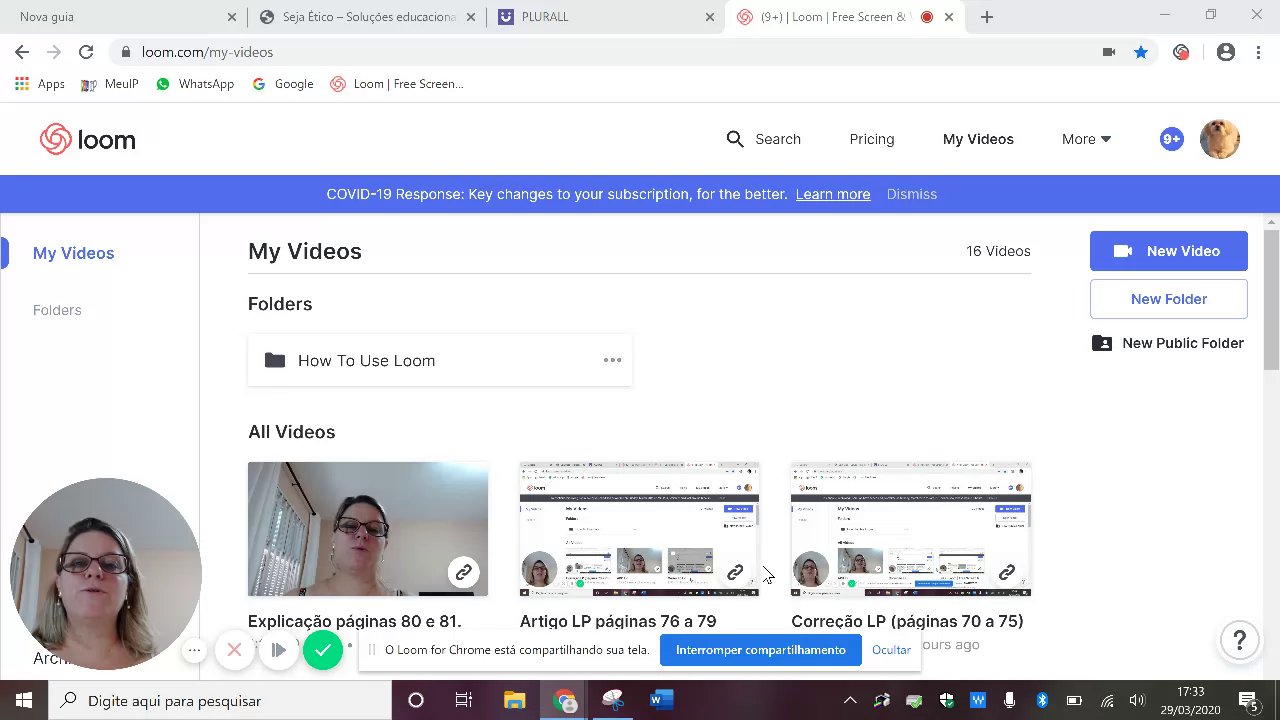Go to the Pricing page

(x=872, y=139)
